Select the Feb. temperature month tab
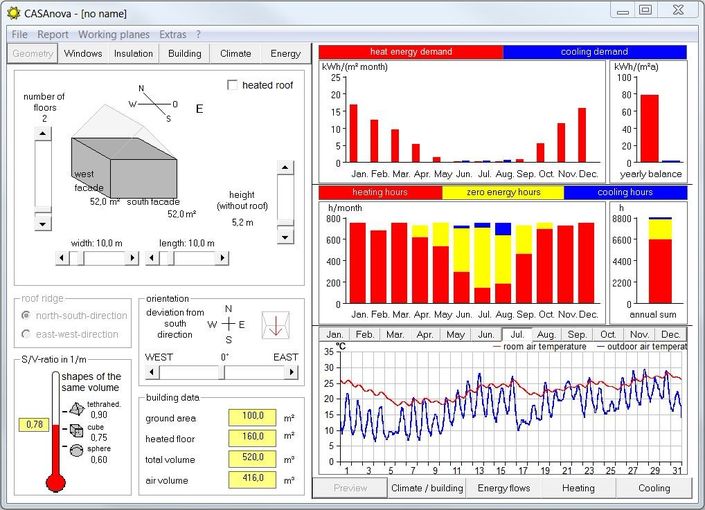Viewport: 705px width, 510px height. (x=365, y=334)
